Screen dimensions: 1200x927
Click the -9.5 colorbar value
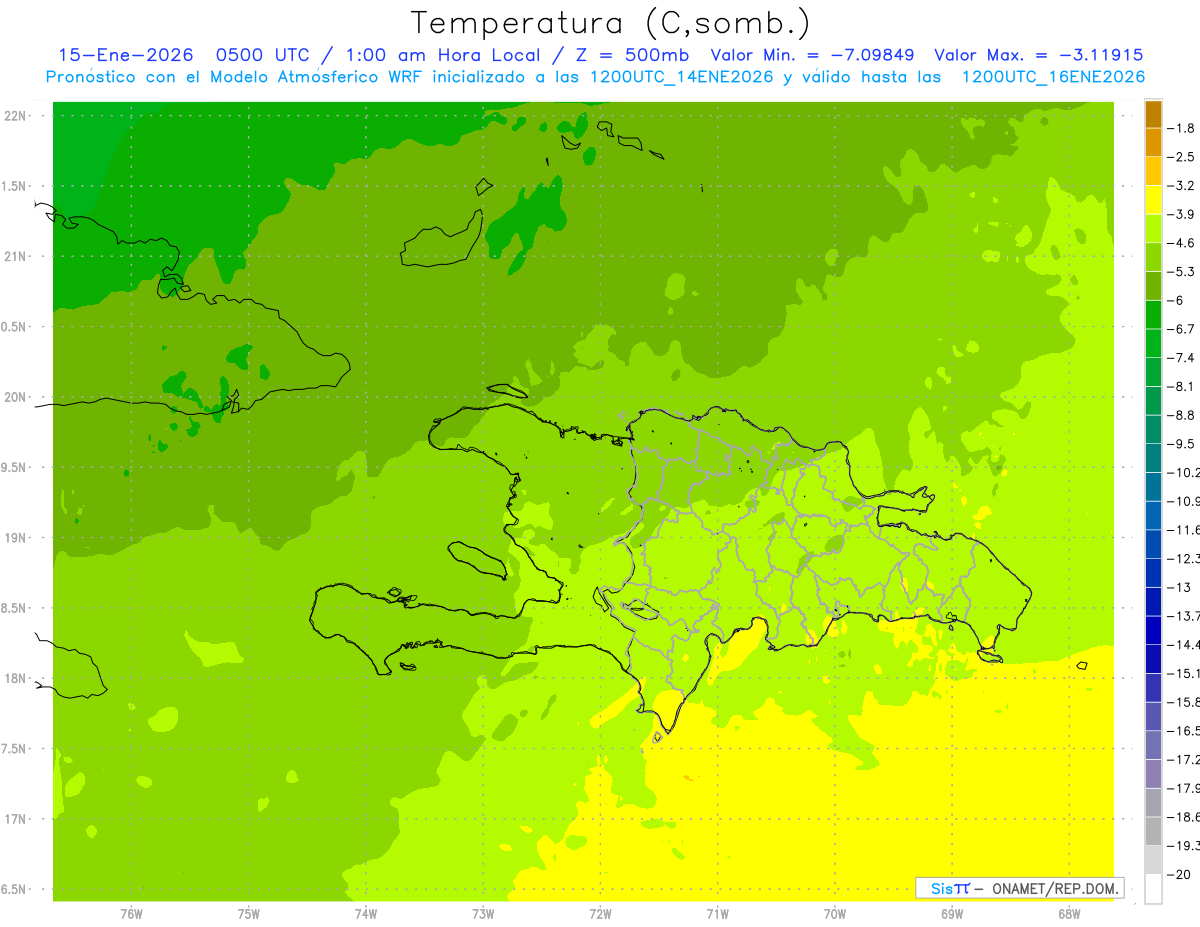[x=1182, y=444]
